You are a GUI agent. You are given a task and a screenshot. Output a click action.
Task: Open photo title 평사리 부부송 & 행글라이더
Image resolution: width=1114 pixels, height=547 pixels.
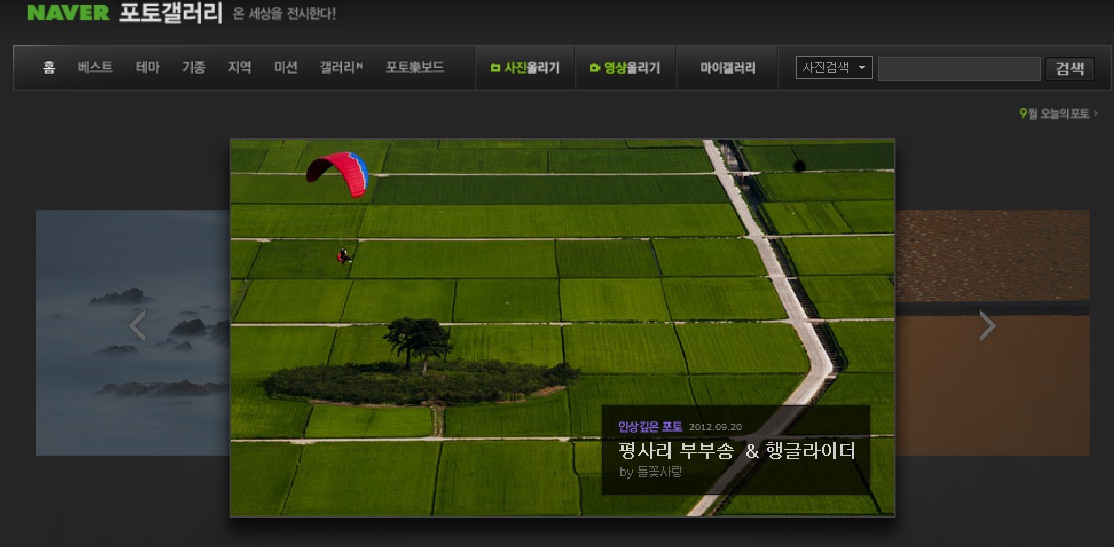[x=737, y=451]
